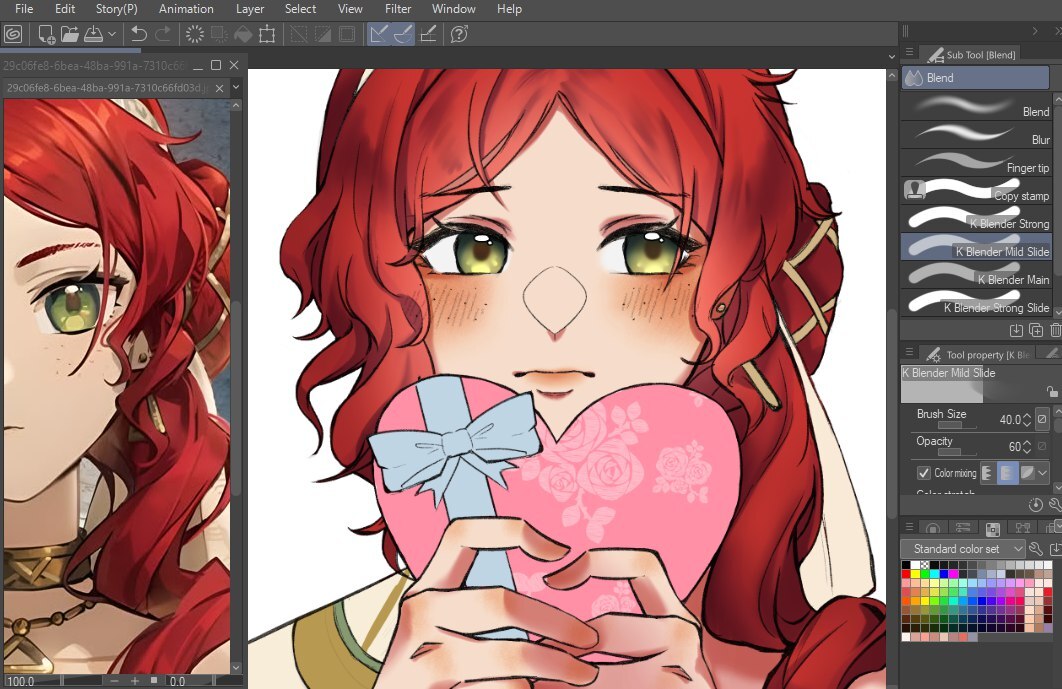Toggle the Color mixing checkbox
The width and height of the screenshot is (1062, 689).
(x=923, y=472)
